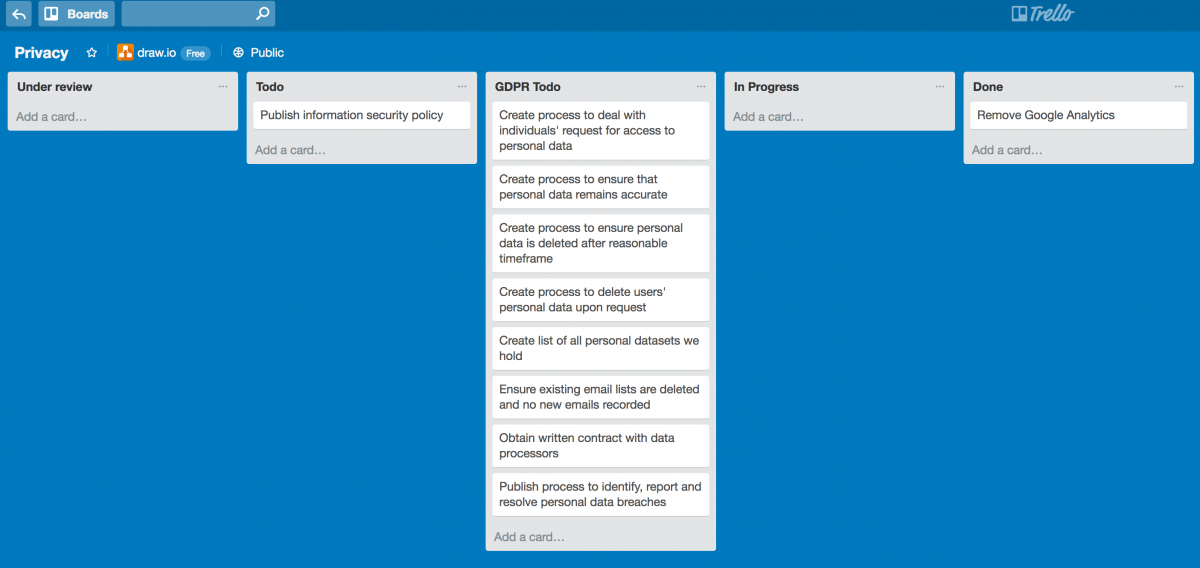Add a card to In Progress list
1200x568 pixels.
point(769,117)
